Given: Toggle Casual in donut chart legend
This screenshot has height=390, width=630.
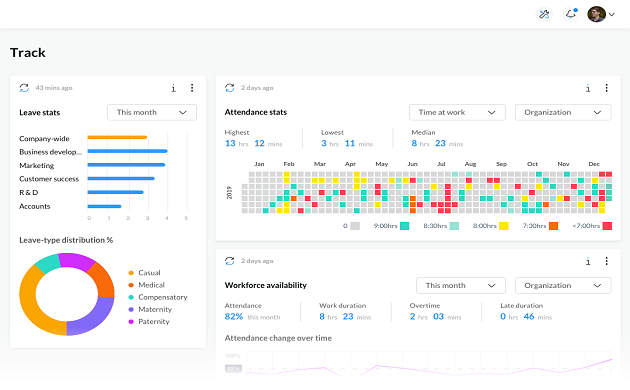Looking at the screenshot, I should point(144,273).
